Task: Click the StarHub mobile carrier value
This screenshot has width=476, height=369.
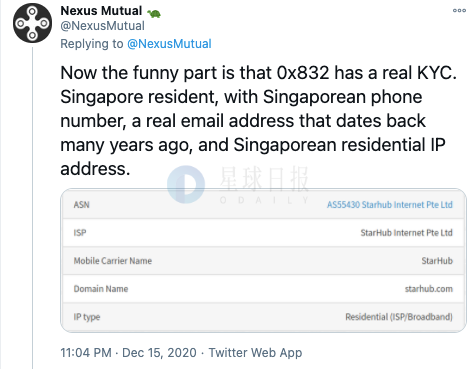Action: [x=437, y=261]
